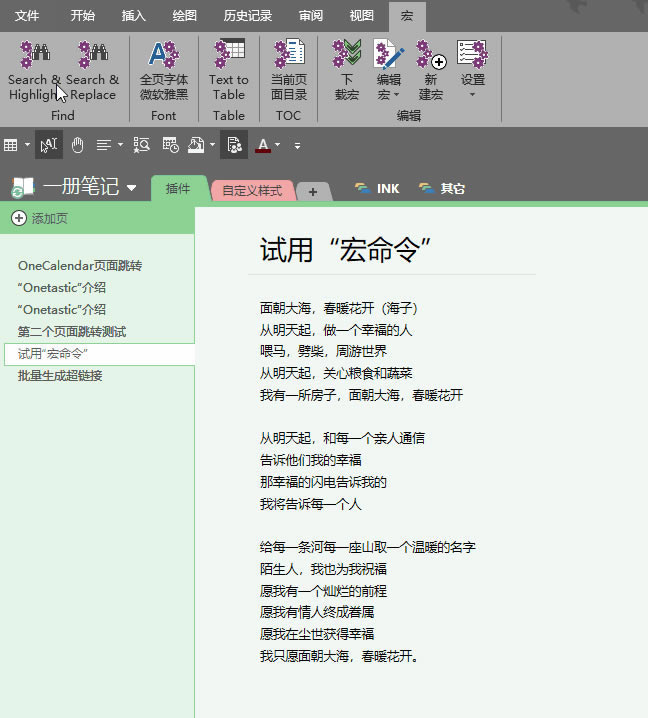This screenshot has width=648, height=718.
Task: Click the insert table icon in quick toolbar
Action: tap(11, 145)
